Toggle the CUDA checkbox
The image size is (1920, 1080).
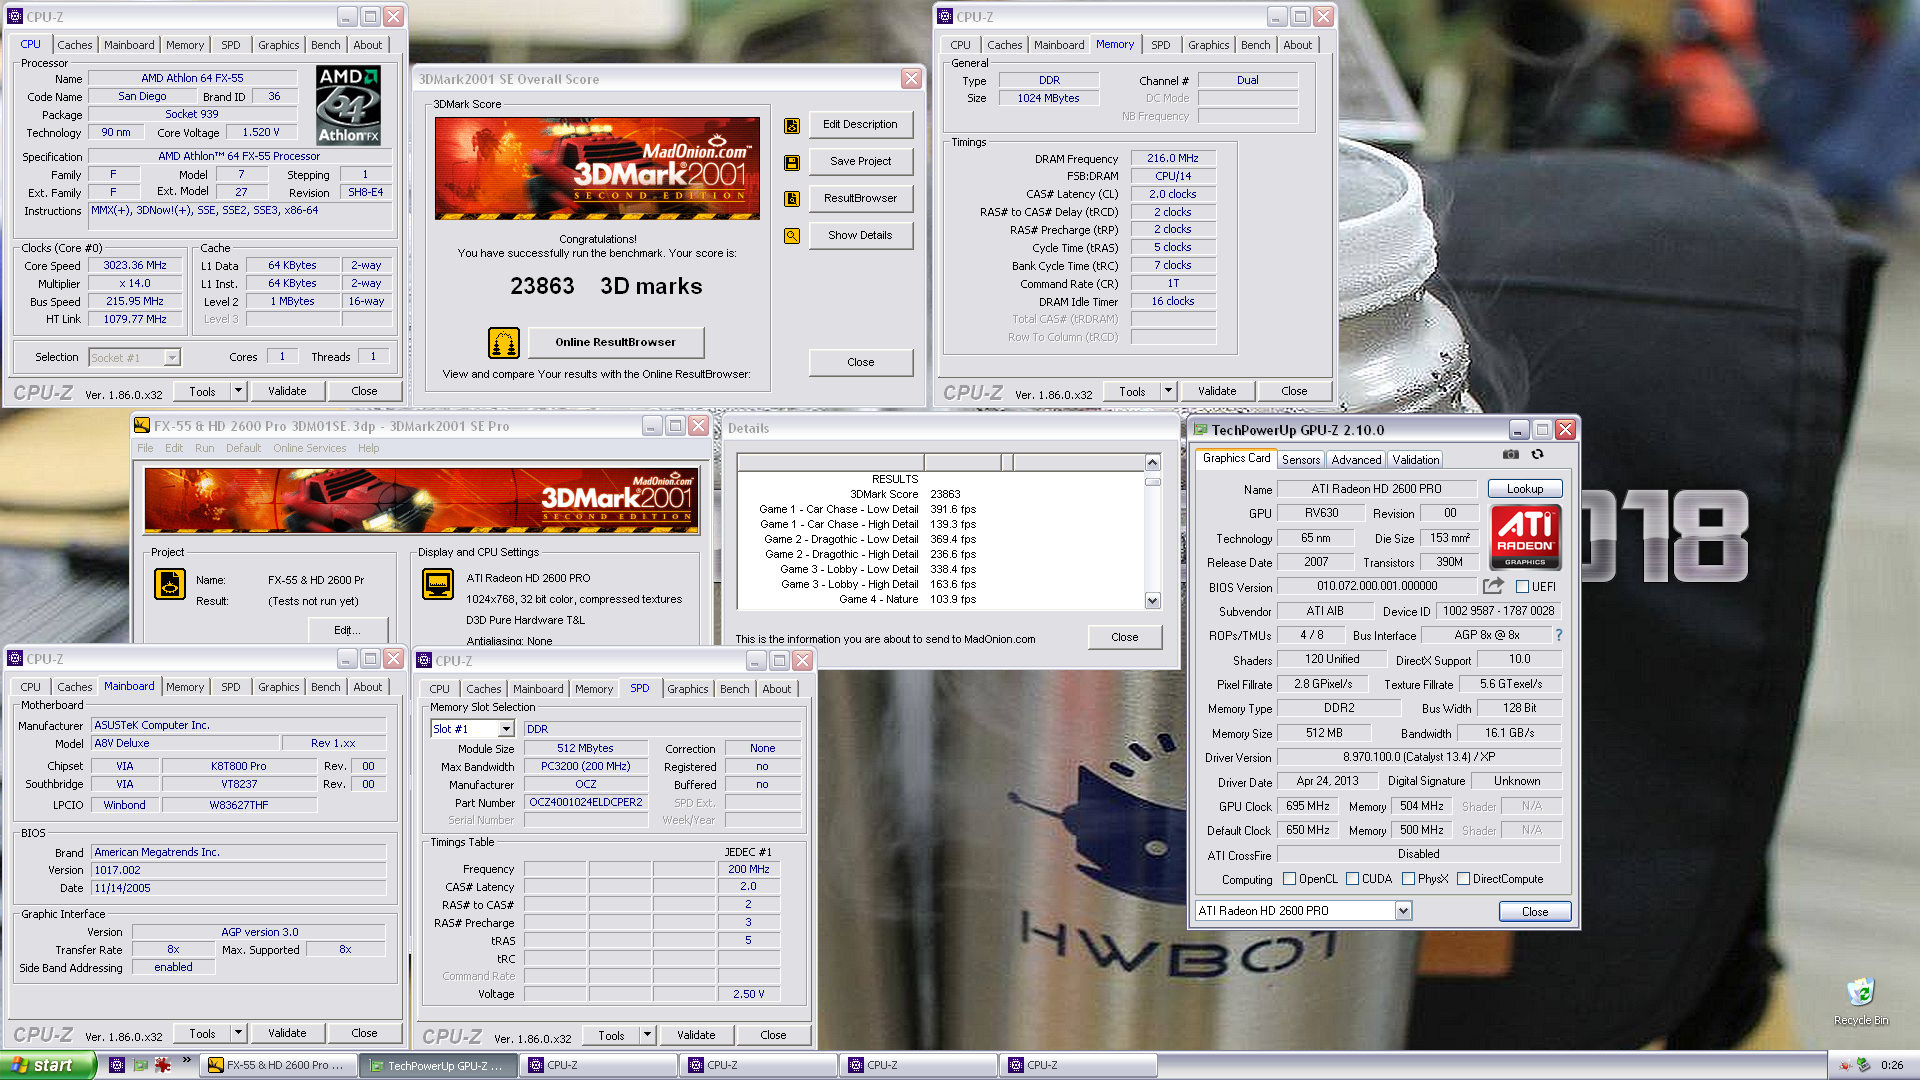coord(1352,879)
